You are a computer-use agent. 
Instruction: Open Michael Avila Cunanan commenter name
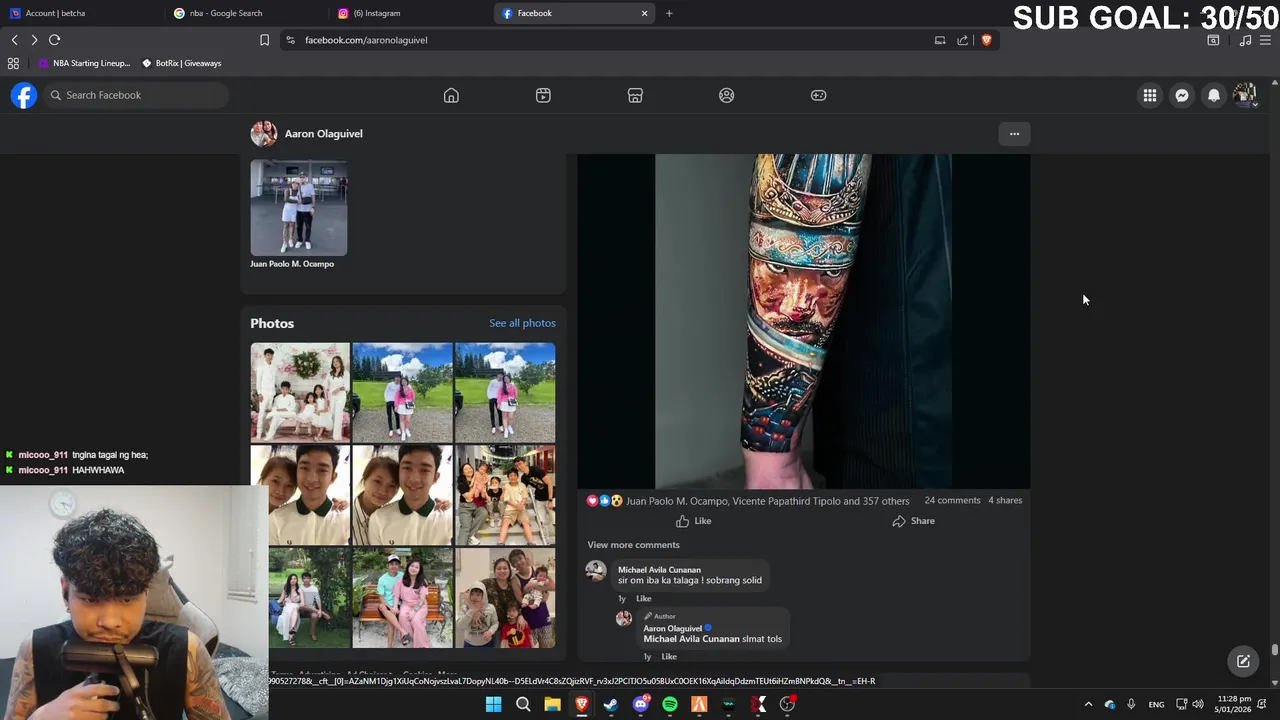pyautogui.click(x=659, y=570)
